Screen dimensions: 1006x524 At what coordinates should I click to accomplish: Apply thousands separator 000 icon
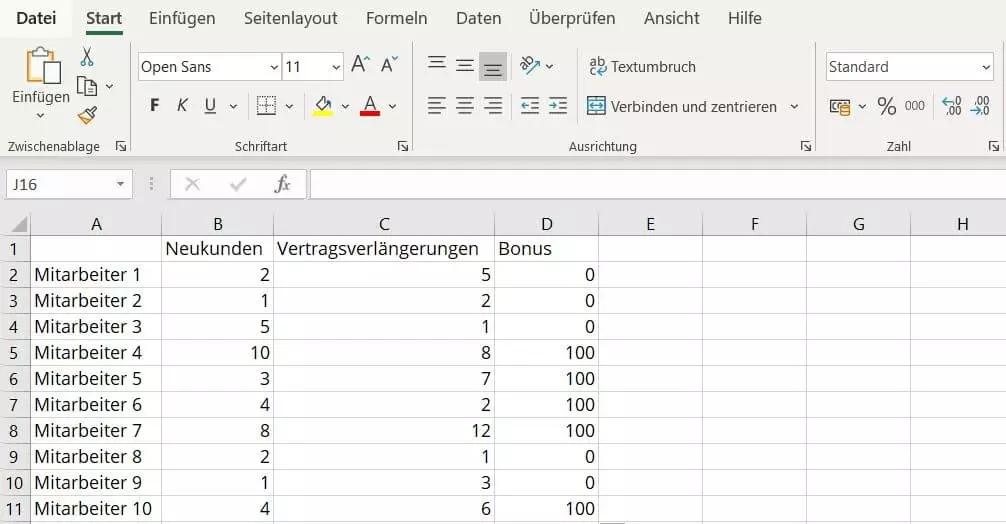914,106
